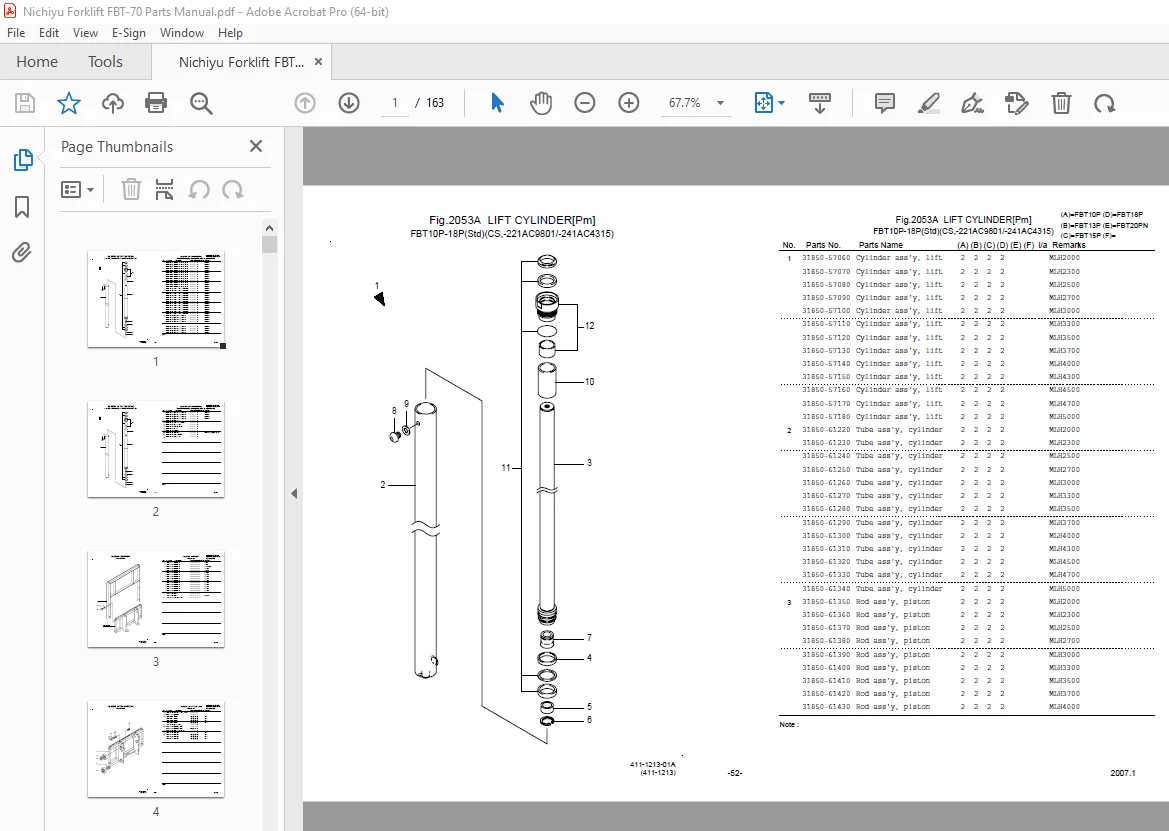Screen dimensions: 1169x831
Task: Switch to the Home tab
Action: pyautogui.click(x=37, y=62)
